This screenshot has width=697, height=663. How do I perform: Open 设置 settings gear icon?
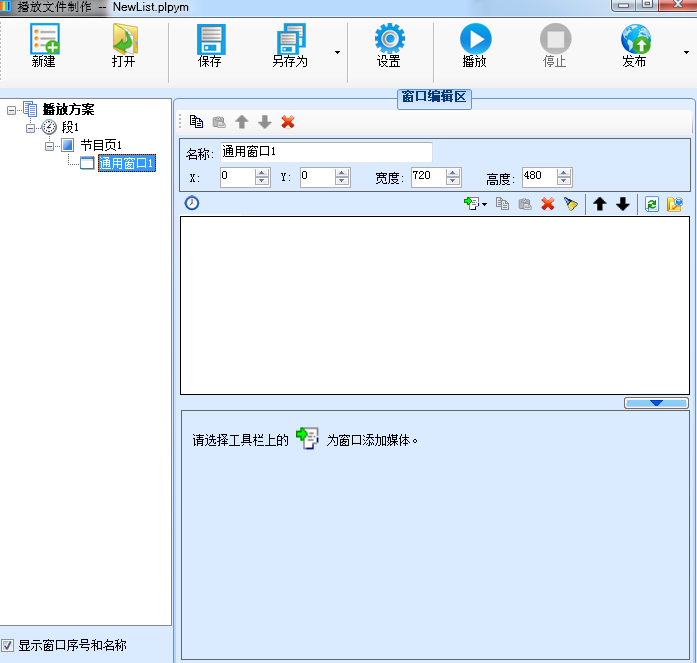pyautogui.click(x=389, y=45)
